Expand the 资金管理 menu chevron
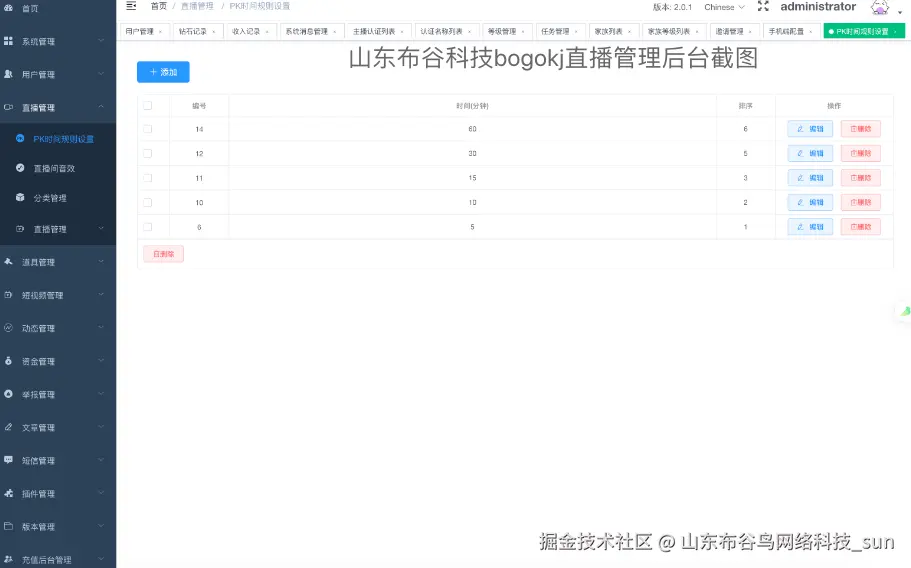The image size is (911, 568). tap(101, 361)
